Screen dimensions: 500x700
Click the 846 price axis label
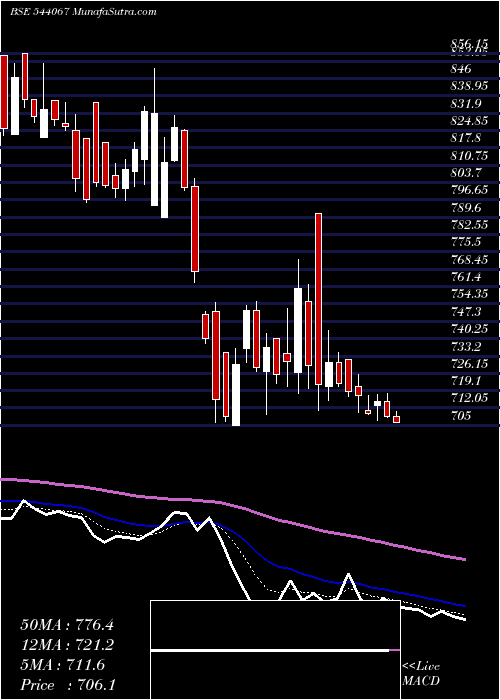[x=461, y=69]
